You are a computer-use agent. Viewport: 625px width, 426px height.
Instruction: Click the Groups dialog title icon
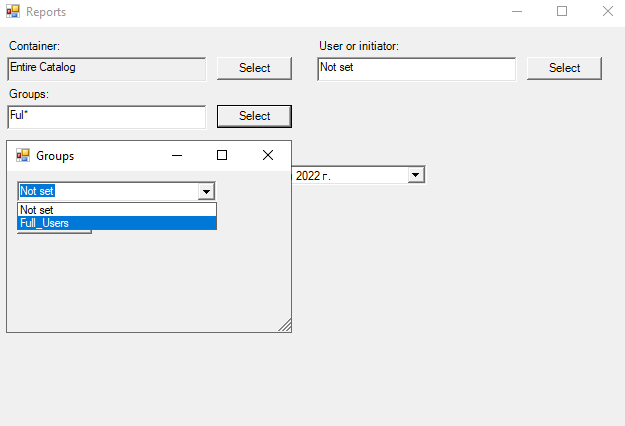[x=23, y=155]
